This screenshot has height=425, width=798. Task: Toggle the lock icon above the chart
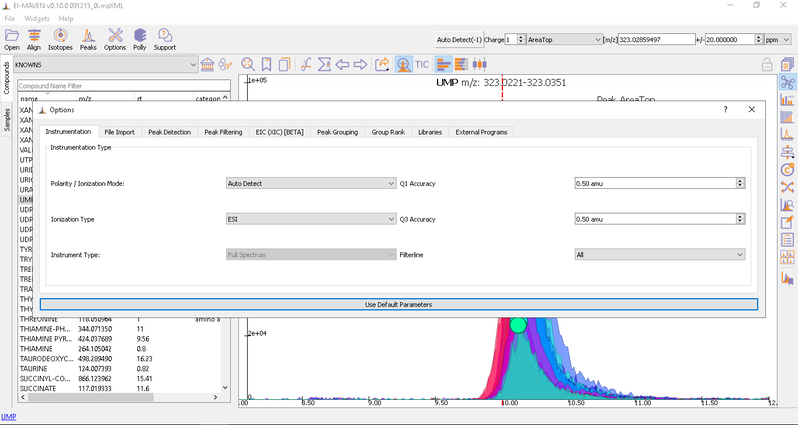(x=767, y=65)
